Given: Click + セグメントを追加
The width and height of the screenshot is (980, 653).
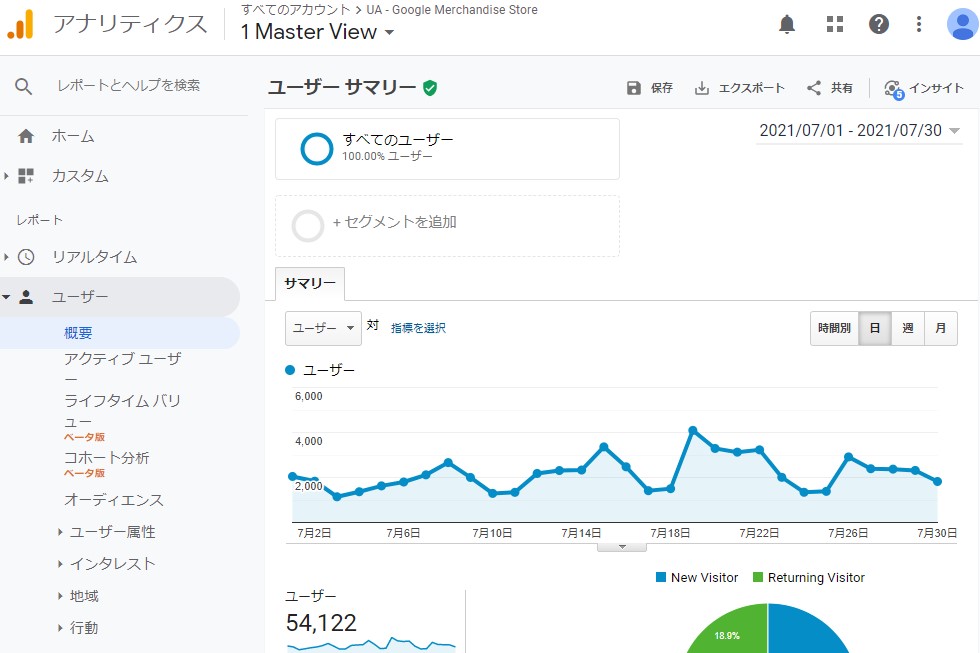Looking at the screenshot, I should pos(394,222).
